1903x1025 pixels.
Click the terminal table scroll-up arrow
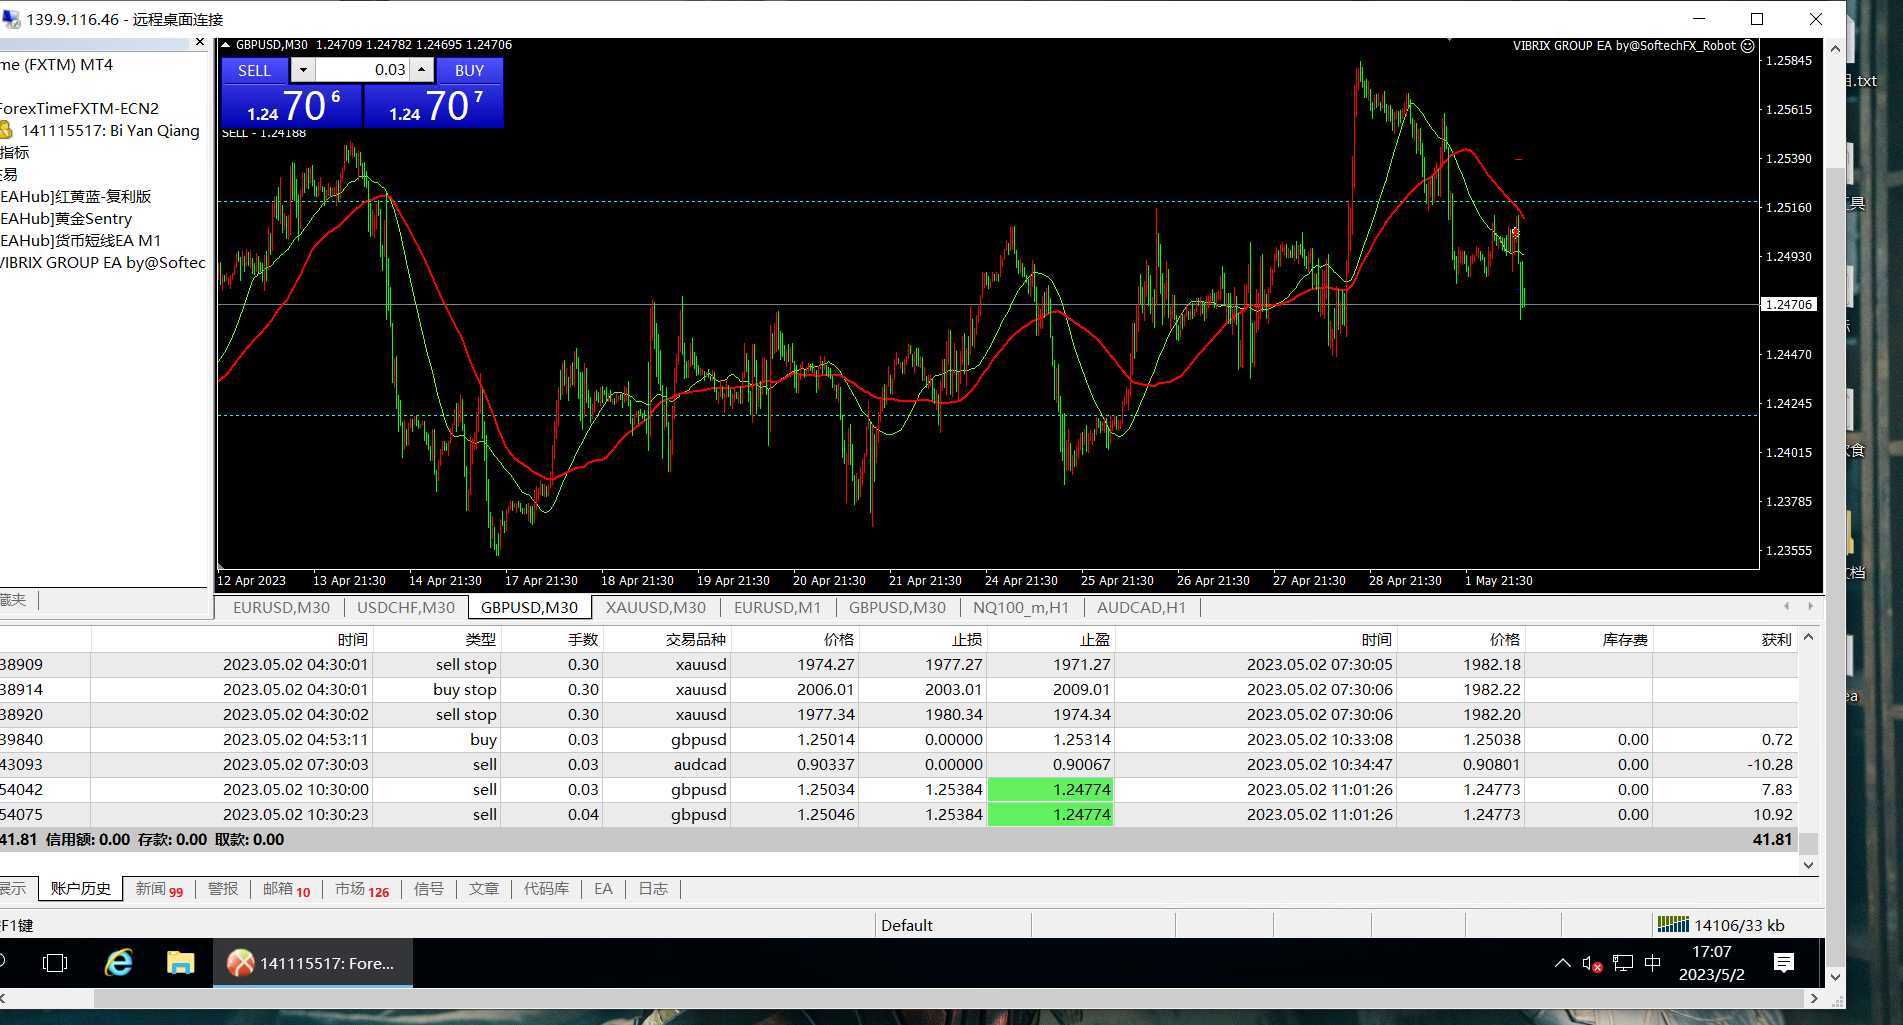1808,637
